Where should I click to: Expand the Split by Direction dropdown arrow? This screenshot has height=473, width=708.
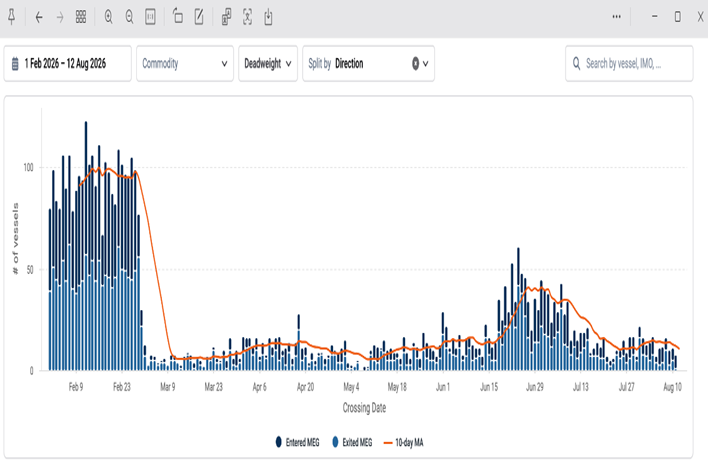(425, 64)
